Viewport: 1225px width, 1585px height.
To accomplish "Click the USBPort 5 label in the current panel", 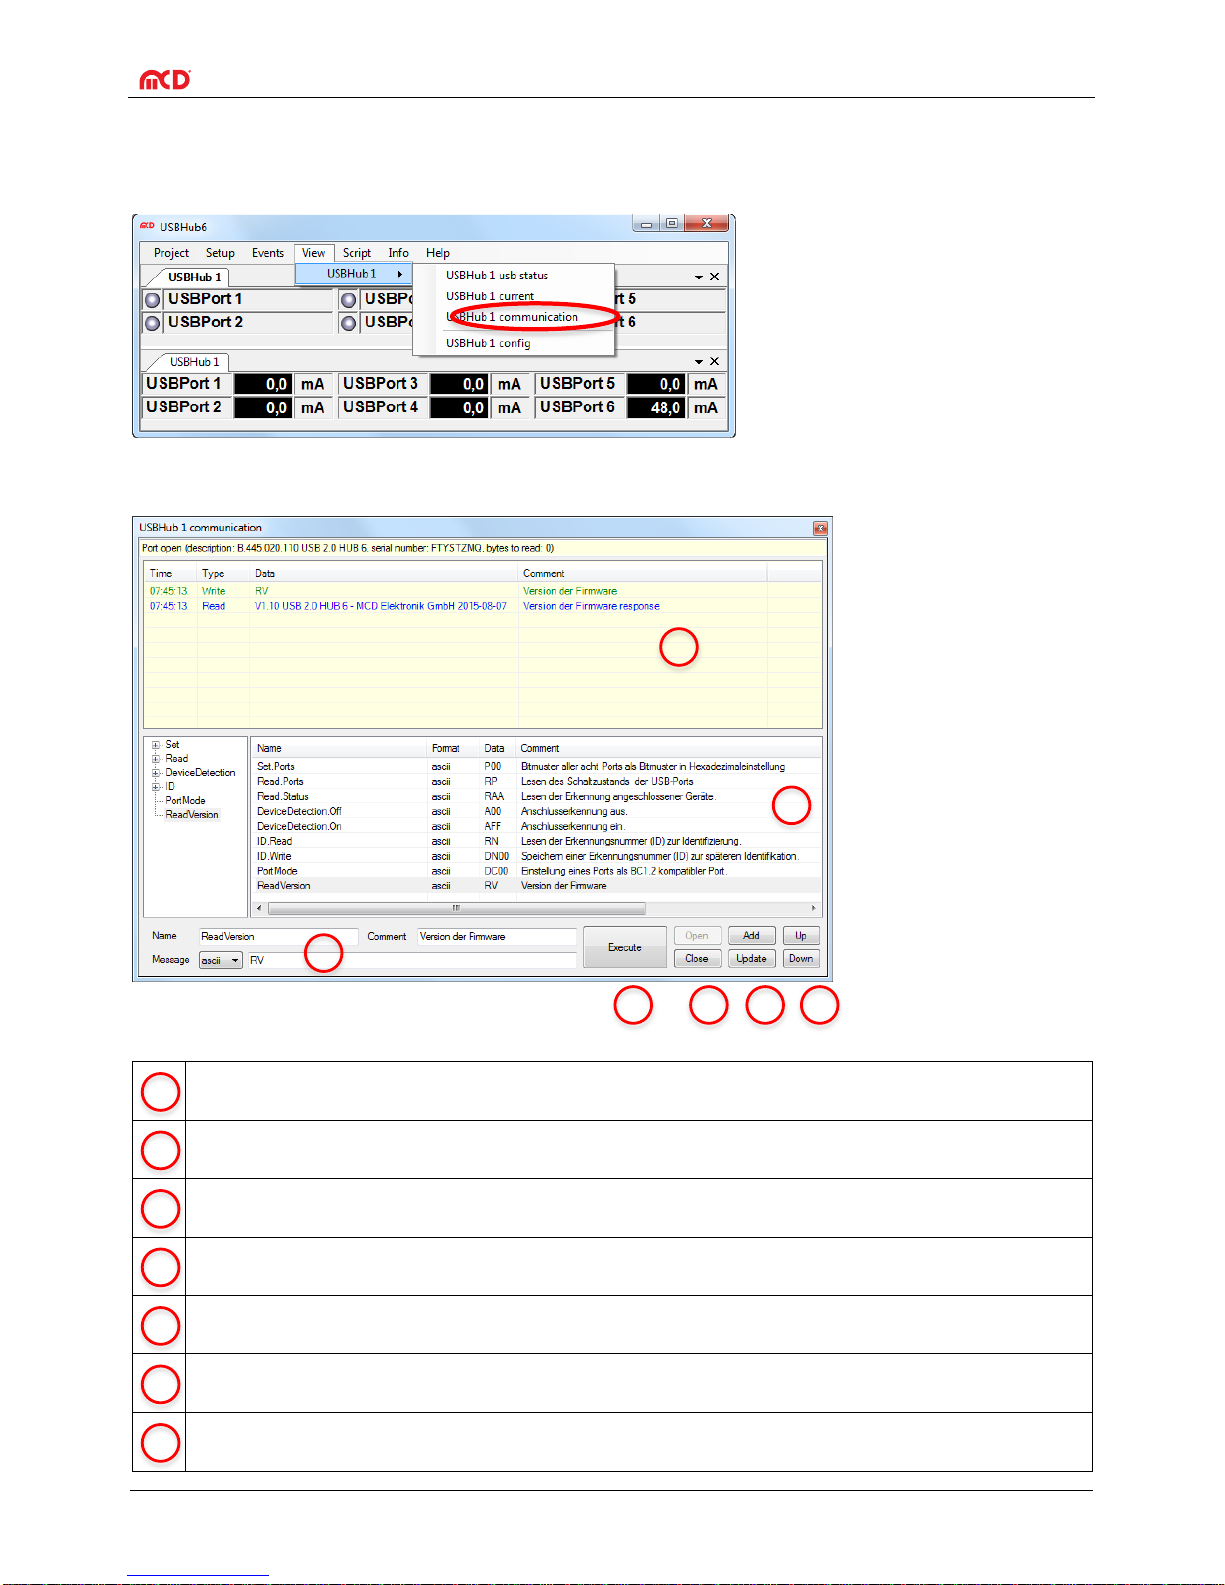I will coord(578,384).
